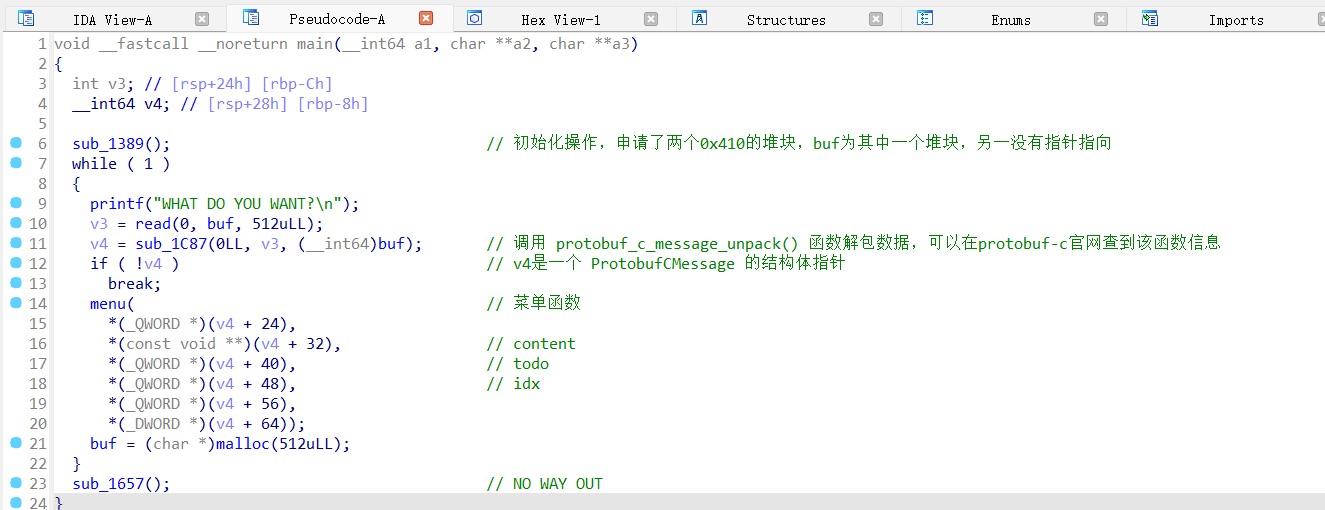Close the Pseudocode-A tab
1325x510 pixels.
pyautogui.click(x=426, y=19)
